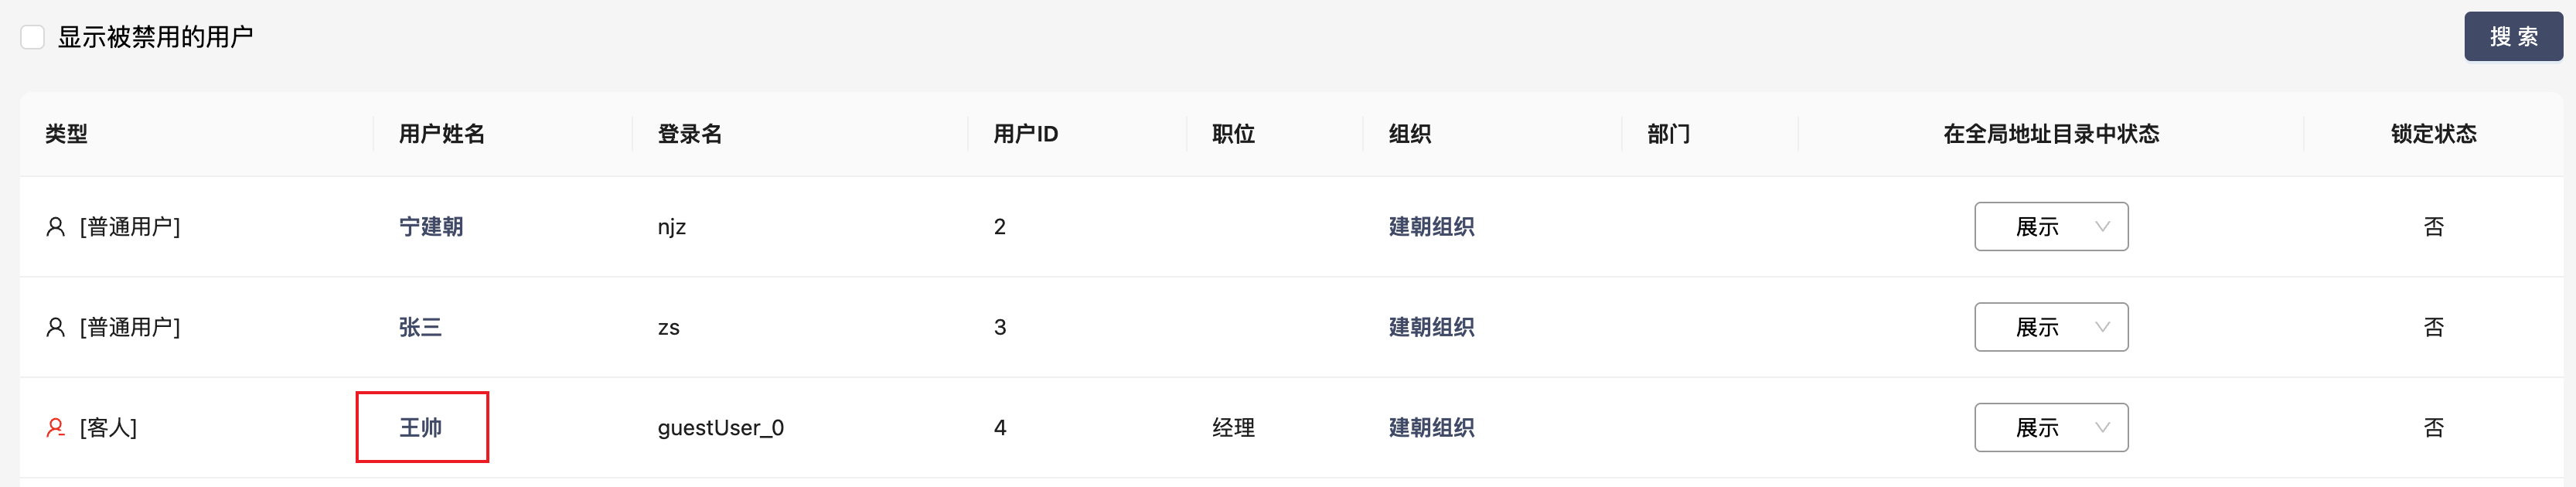Expand the 展示 dropdown for user zs

coord(2050,327)
